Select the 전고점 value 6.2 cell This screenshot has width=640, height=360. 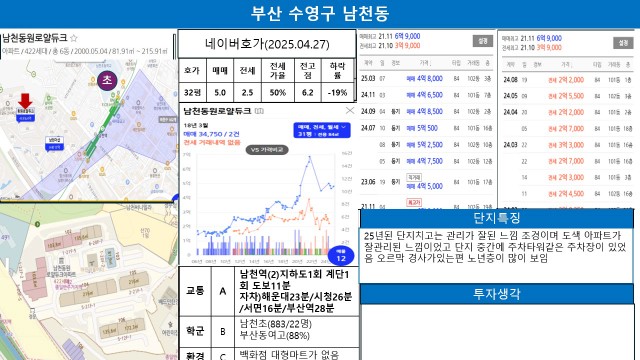coord(308,93)
